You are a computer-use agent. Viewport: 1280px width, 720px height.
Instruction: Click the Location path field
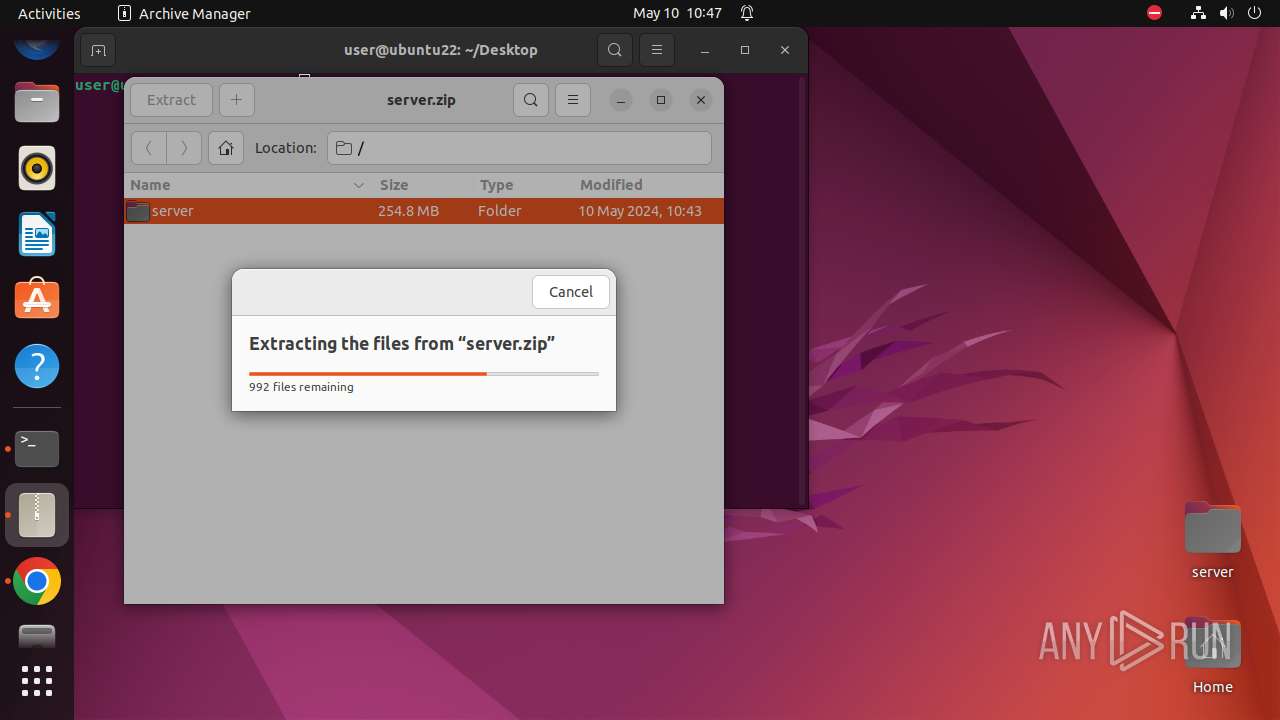click(x=519, y=148)
